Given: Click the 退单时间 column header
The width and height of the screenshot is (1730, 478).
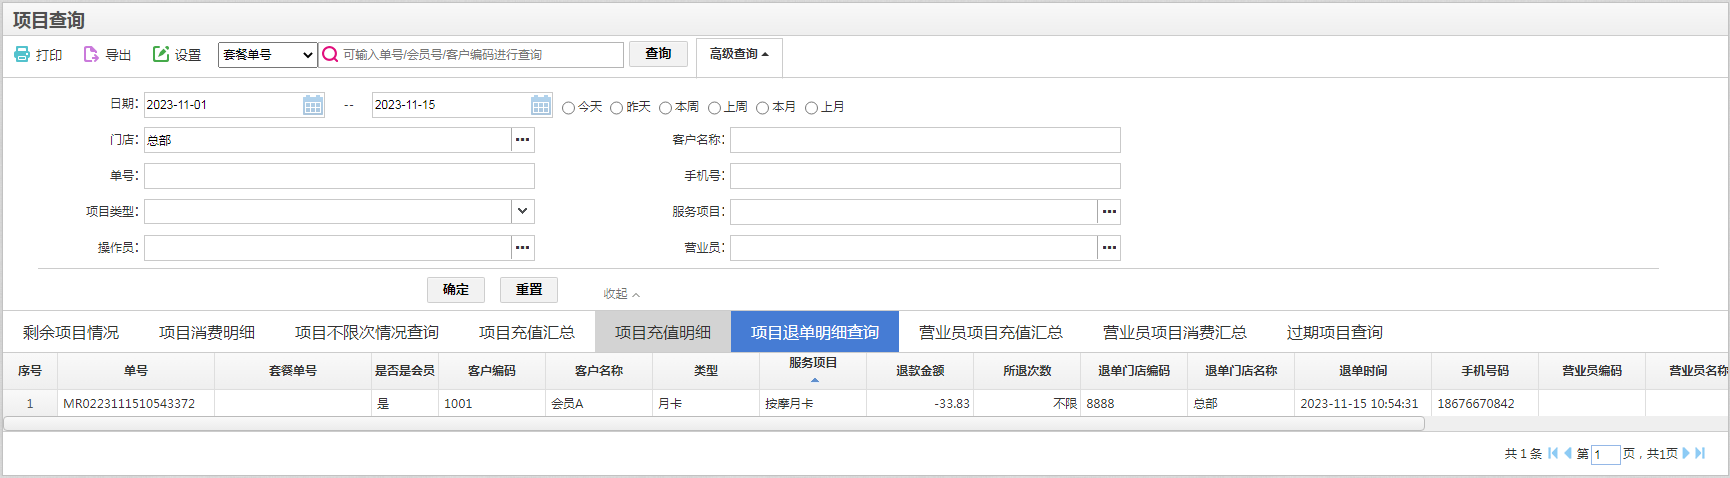Looking at the screenshot, I should (x=1363, y=371).
